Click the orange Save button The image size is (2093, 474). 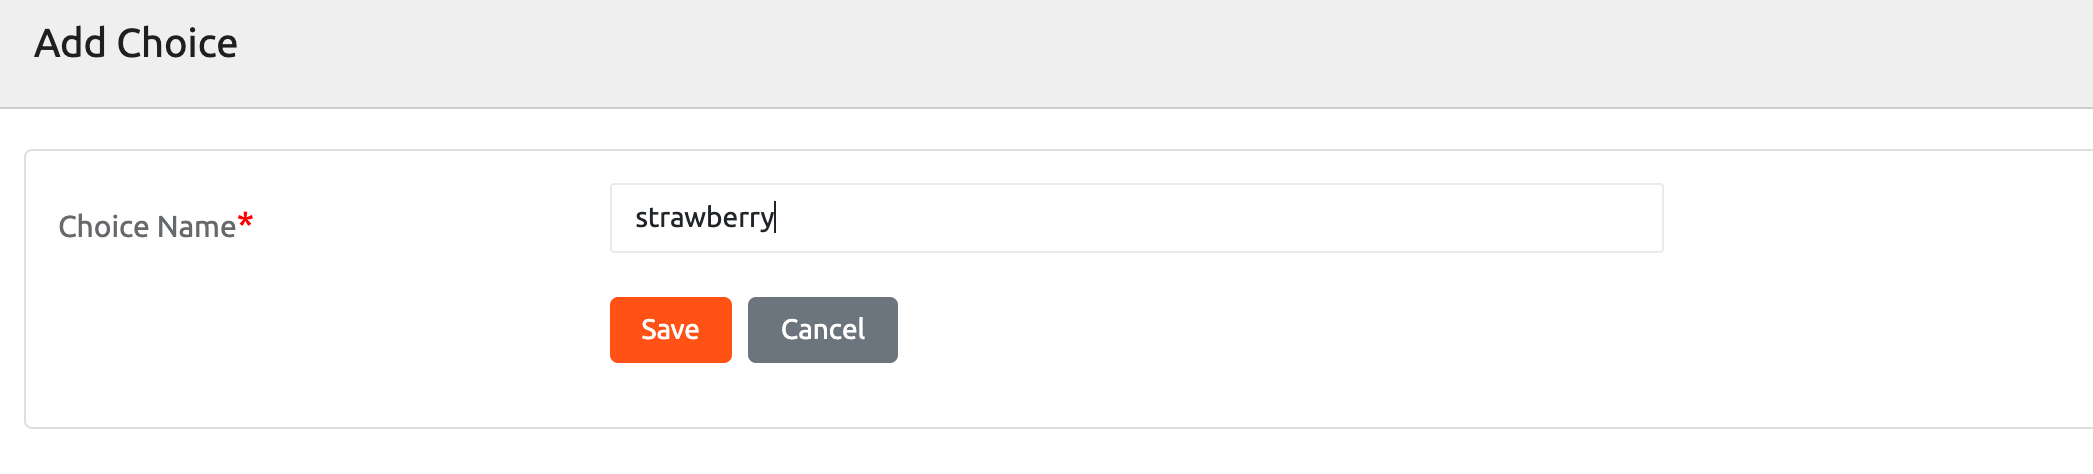(x=670, y=330)
